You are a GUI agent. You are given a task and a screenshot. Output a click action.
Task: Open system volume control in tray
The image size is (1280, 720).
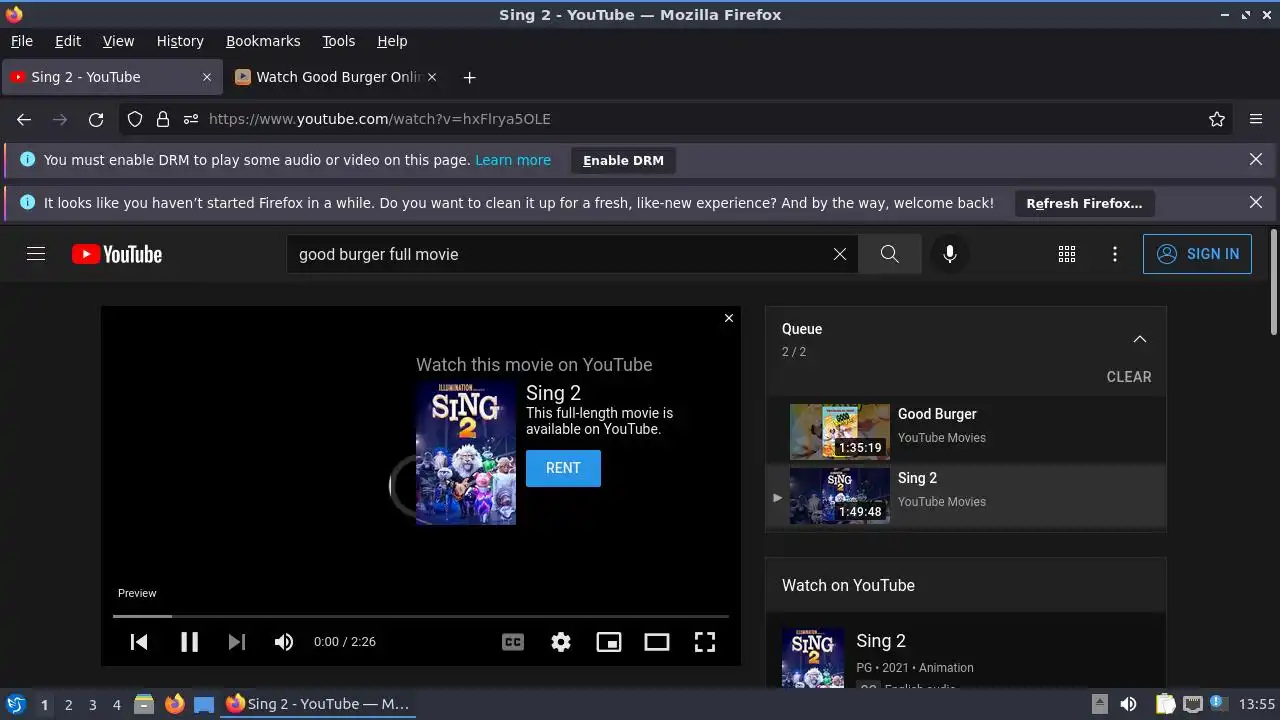(x=1128, y=704)
